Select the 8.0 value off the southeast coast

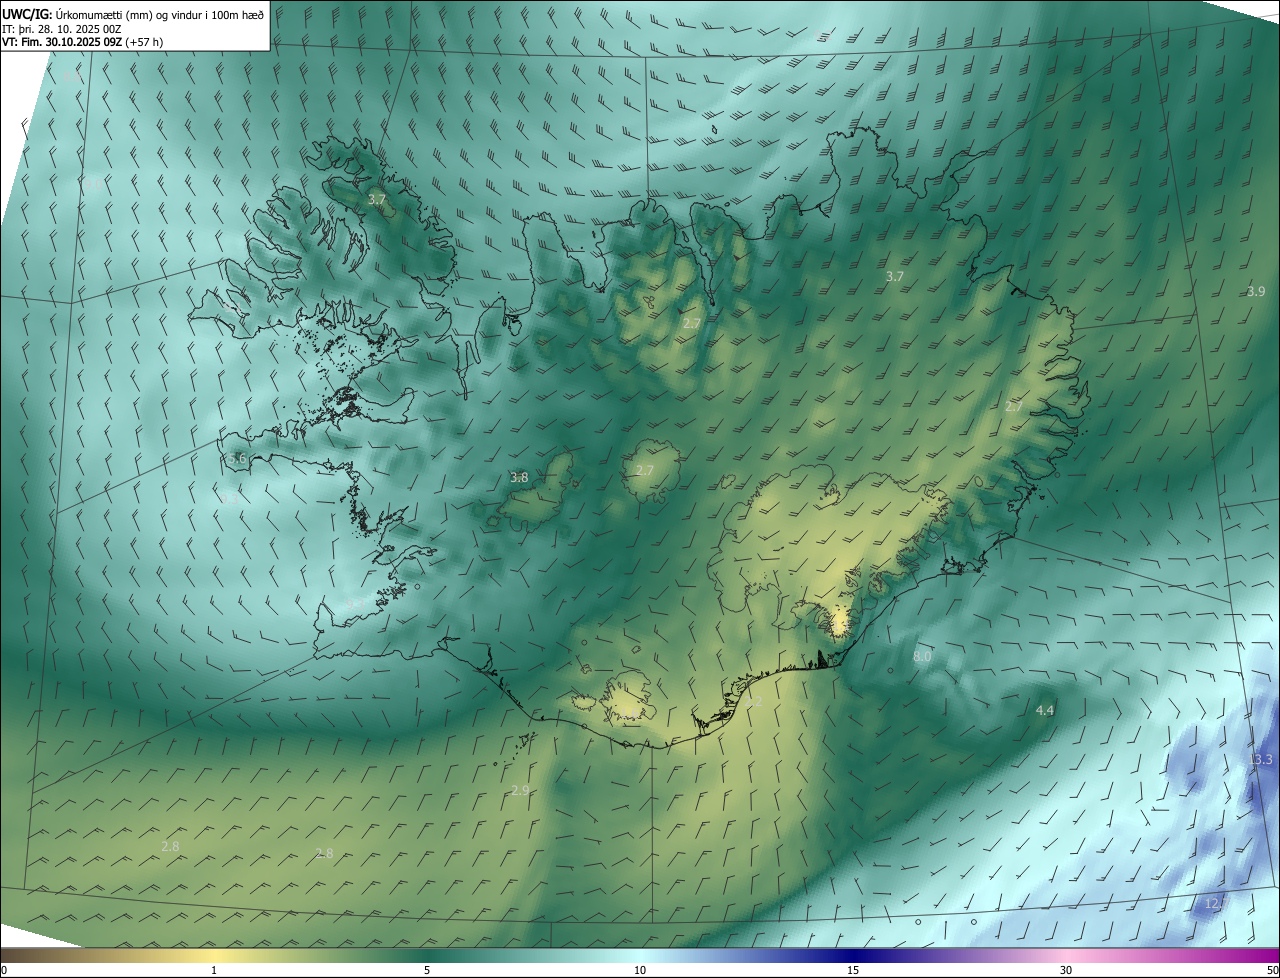[x=922, y=657]
